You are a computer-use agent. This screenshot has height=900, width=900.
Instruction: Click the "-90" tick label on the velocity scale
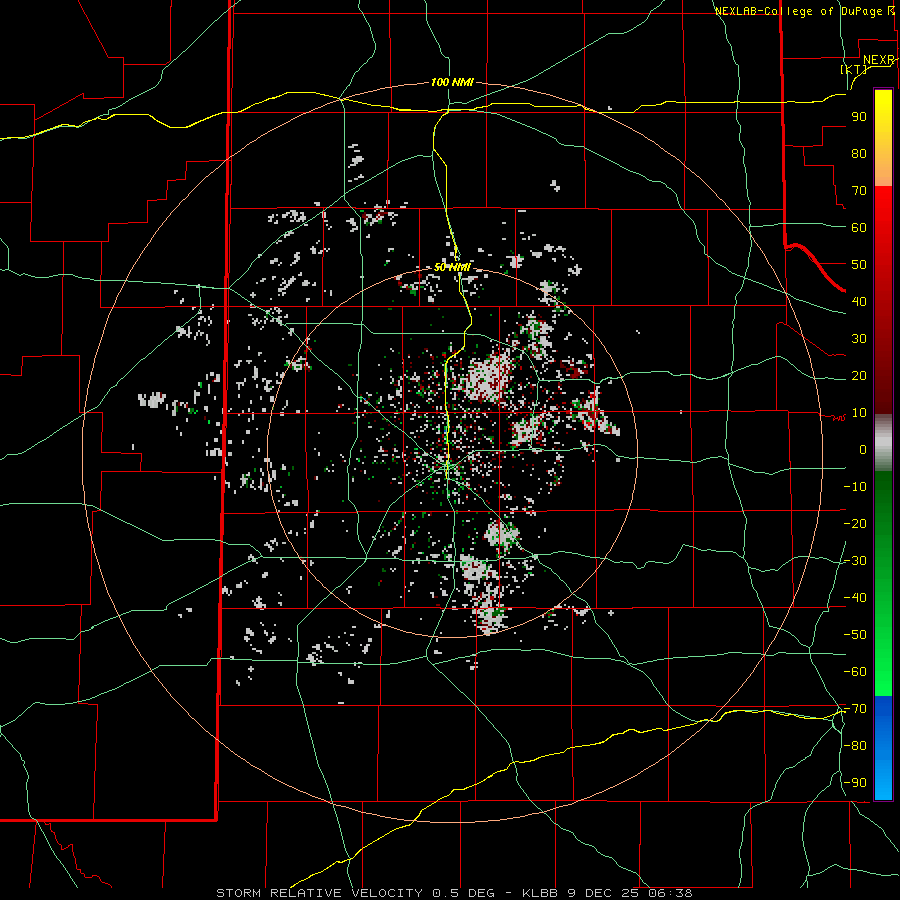855,783
